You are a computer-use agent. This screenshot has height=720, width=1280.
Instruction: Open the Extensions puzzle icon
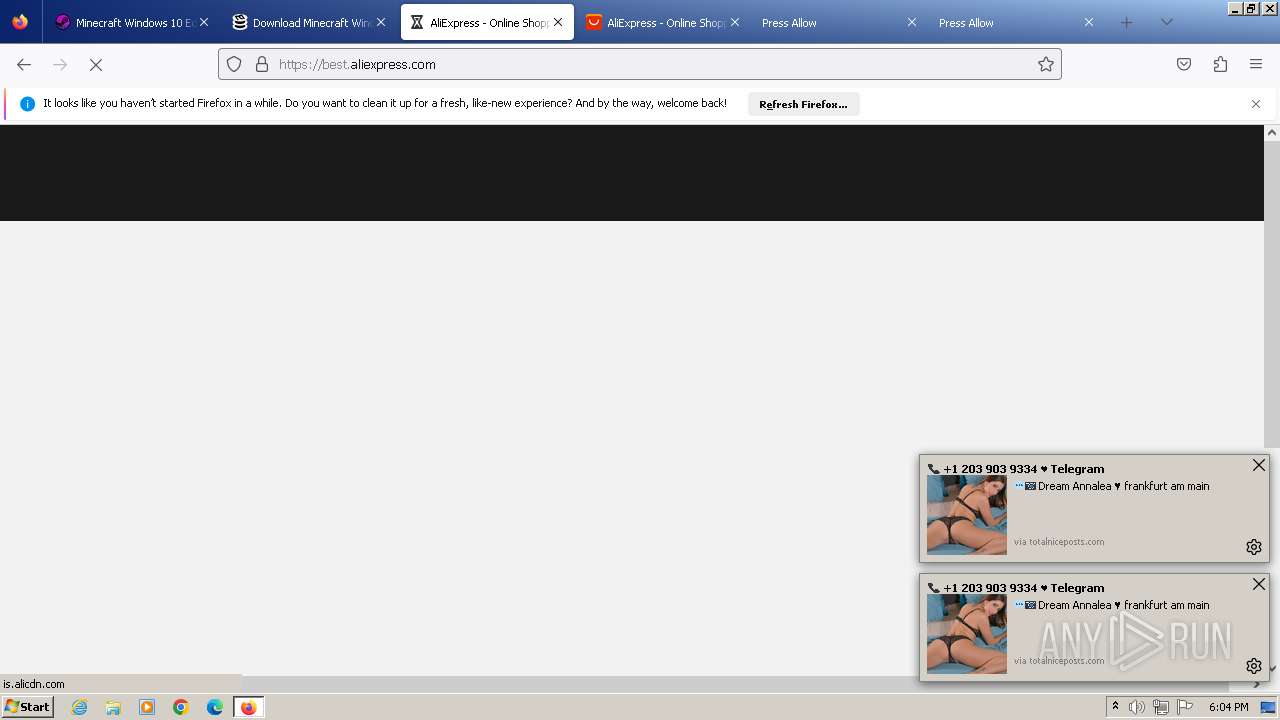click(1220, 64)
